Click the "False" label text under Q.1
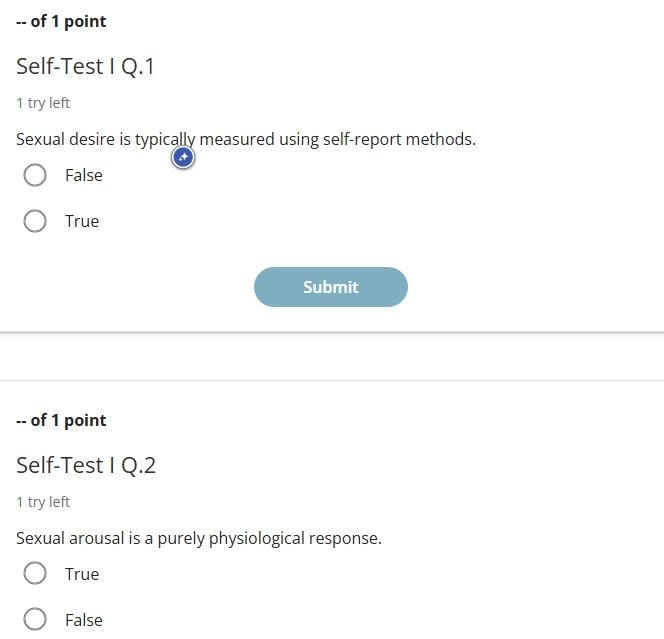The image size is (664, 639). (84, 175)
